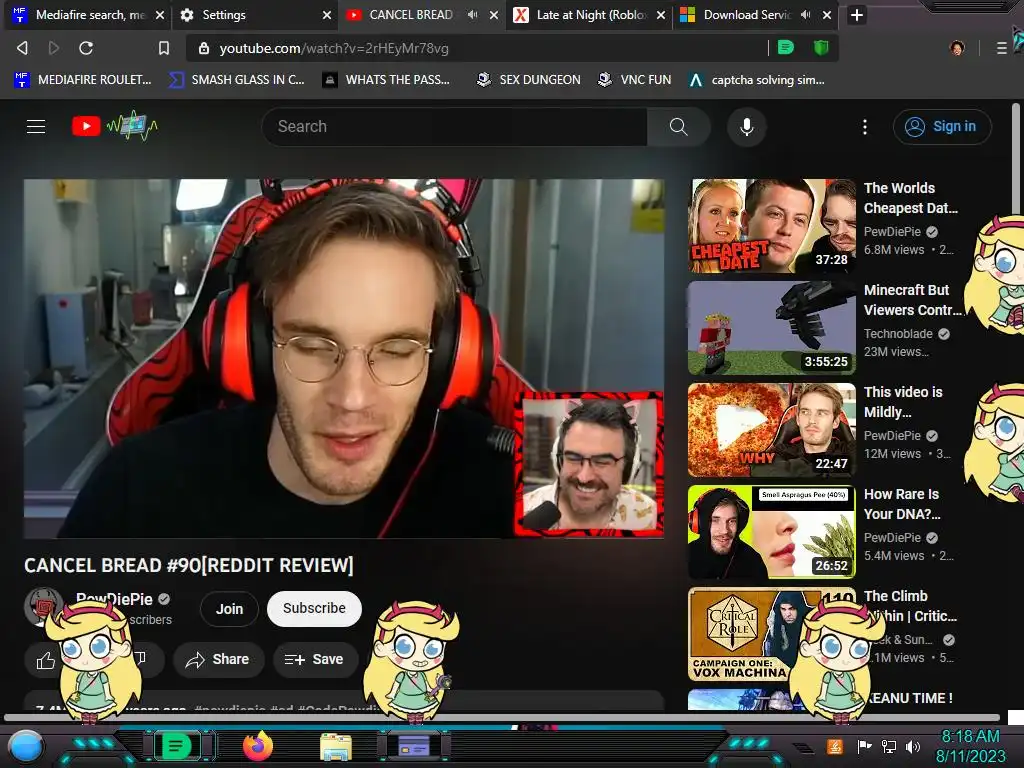Viewport: 1024px width, 768px height.
Task: Open green chat app on taskbar
Action: [176, 746]
